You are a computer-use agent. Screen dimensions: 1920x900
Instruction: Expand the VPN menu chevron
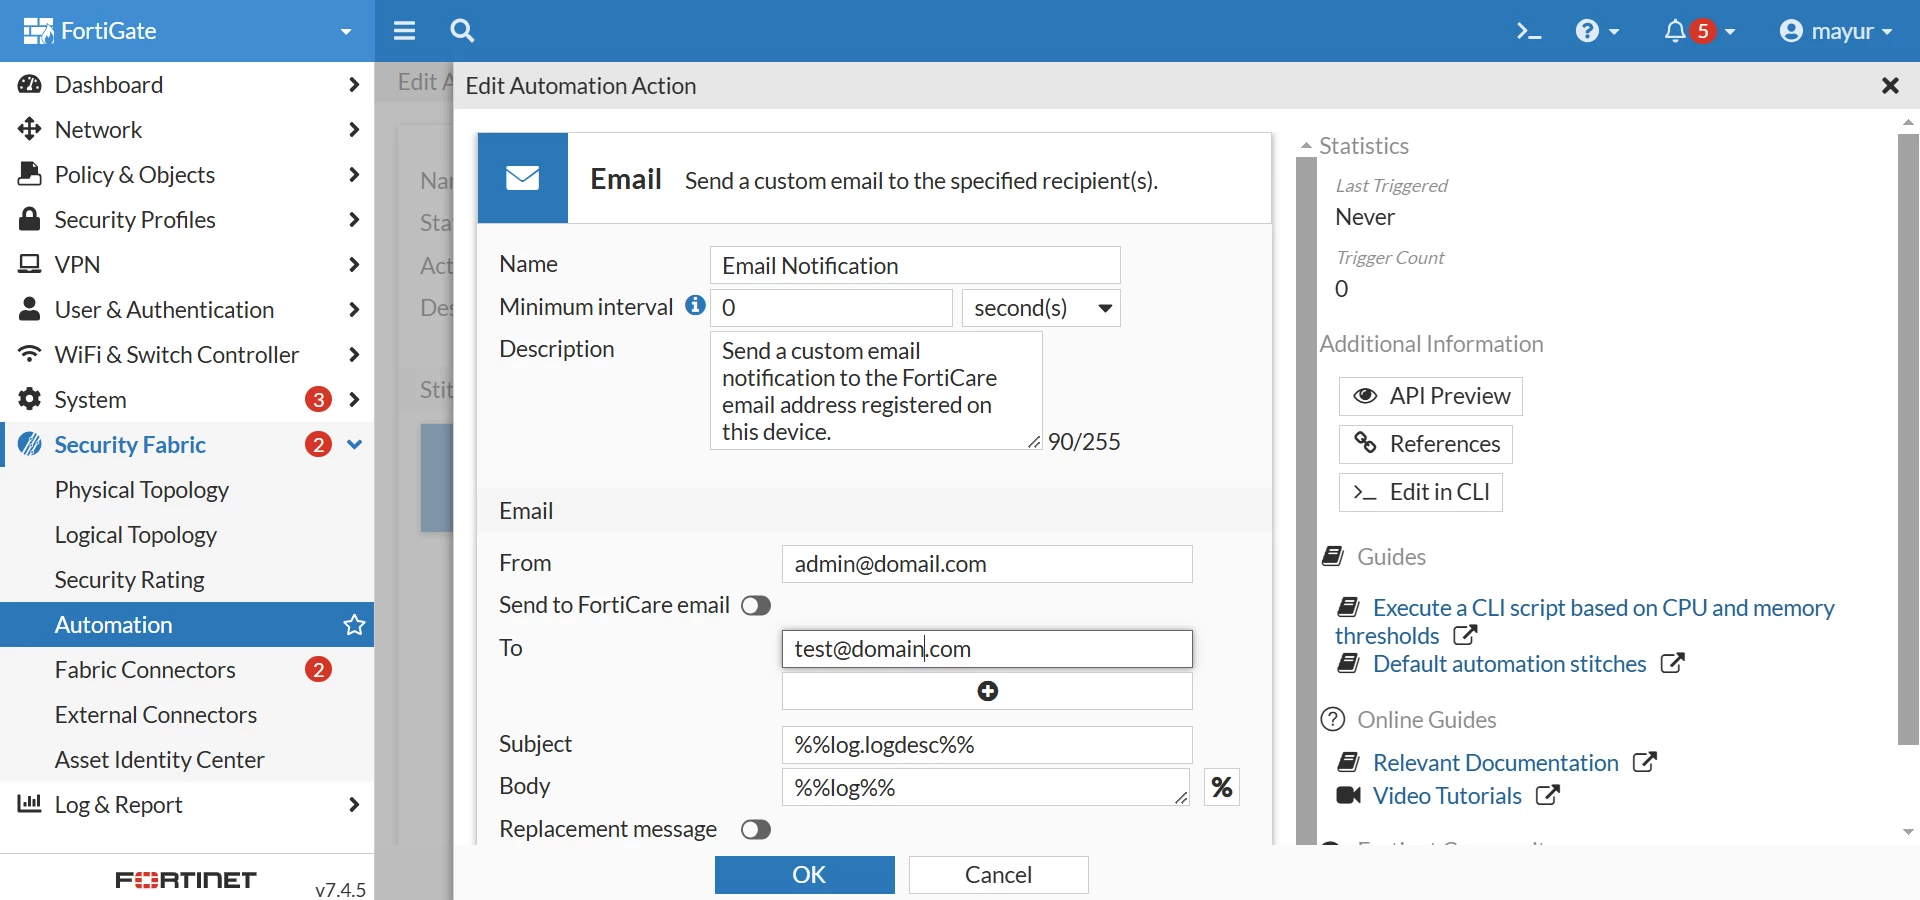click(354, 265)
